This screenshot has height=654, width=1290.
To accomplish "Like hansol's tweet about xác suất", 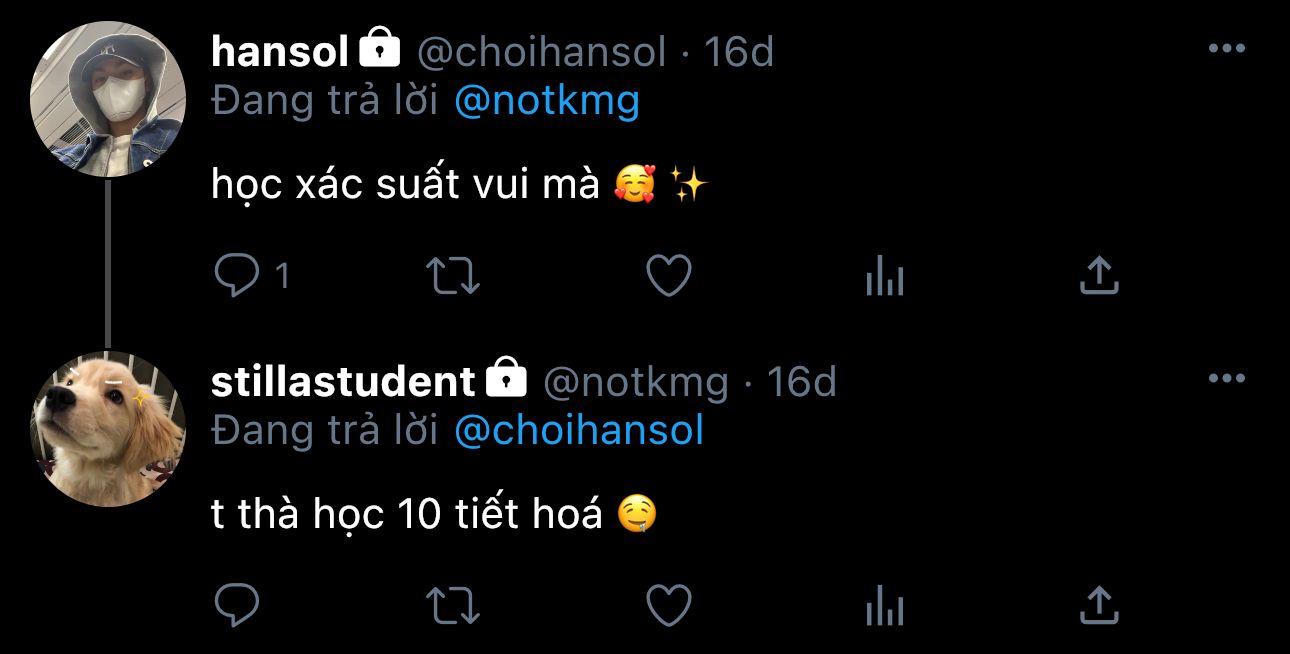I will point(669,276).
